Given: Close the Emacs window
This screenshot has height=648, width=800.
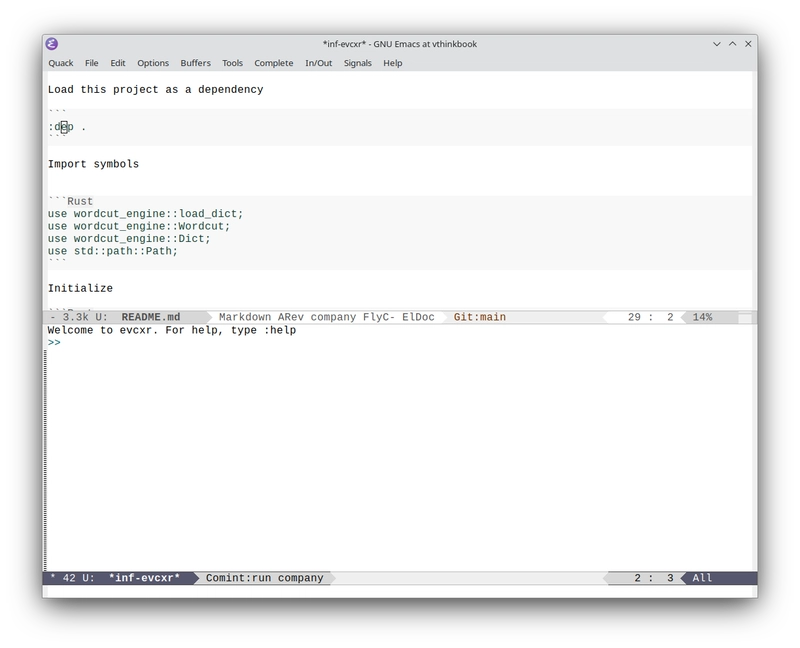Looking at the screenshot, I should tap(748, 44).
